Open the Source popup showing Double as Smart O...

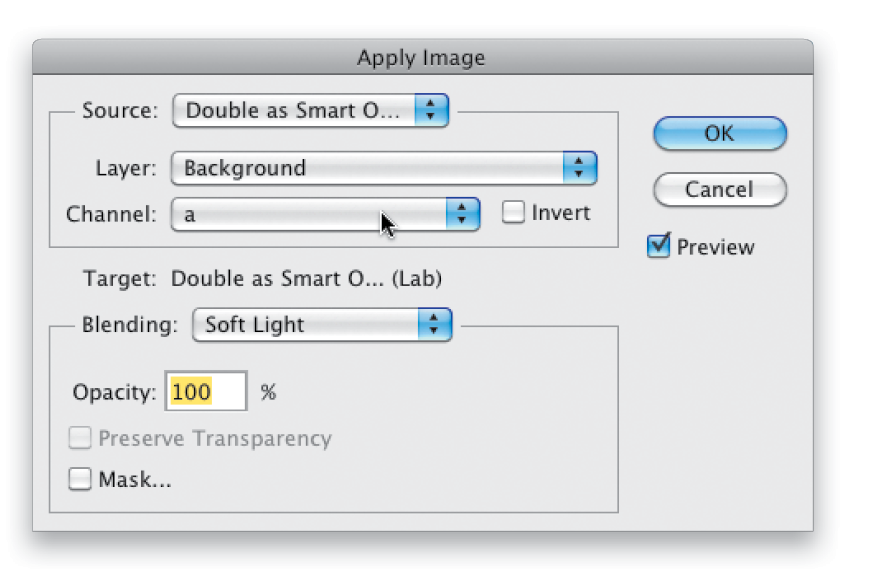(x=310, y=111)
